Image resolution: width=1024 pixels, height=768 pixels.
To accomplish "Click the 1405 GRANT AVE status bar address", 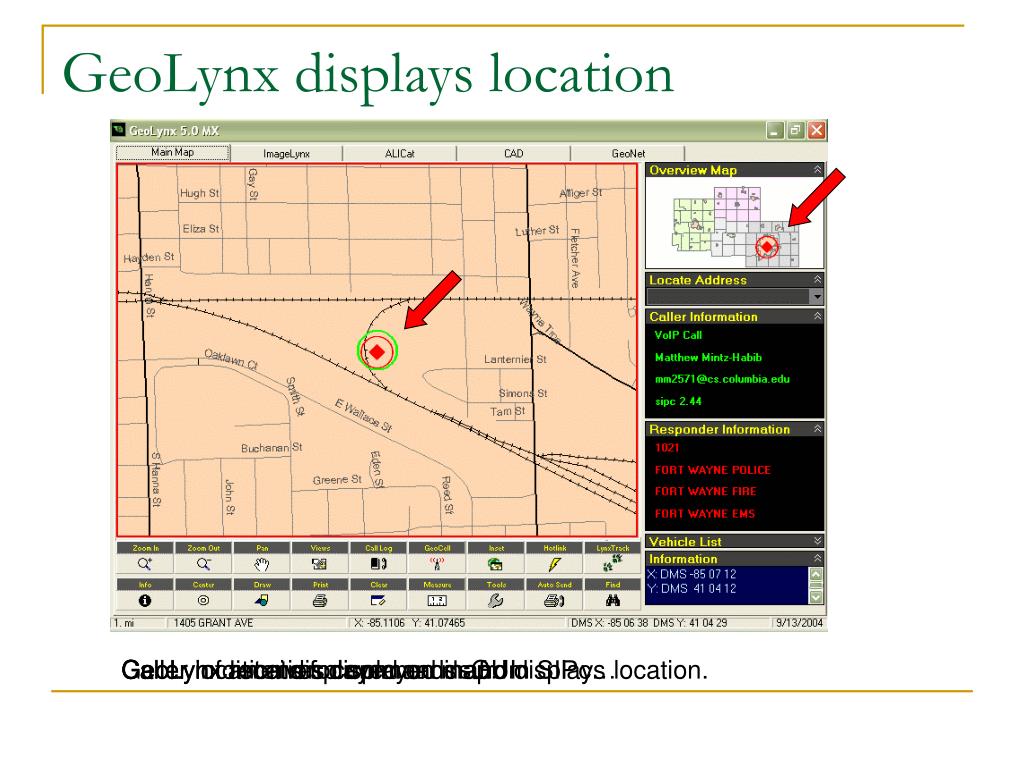I will [213, 623].
